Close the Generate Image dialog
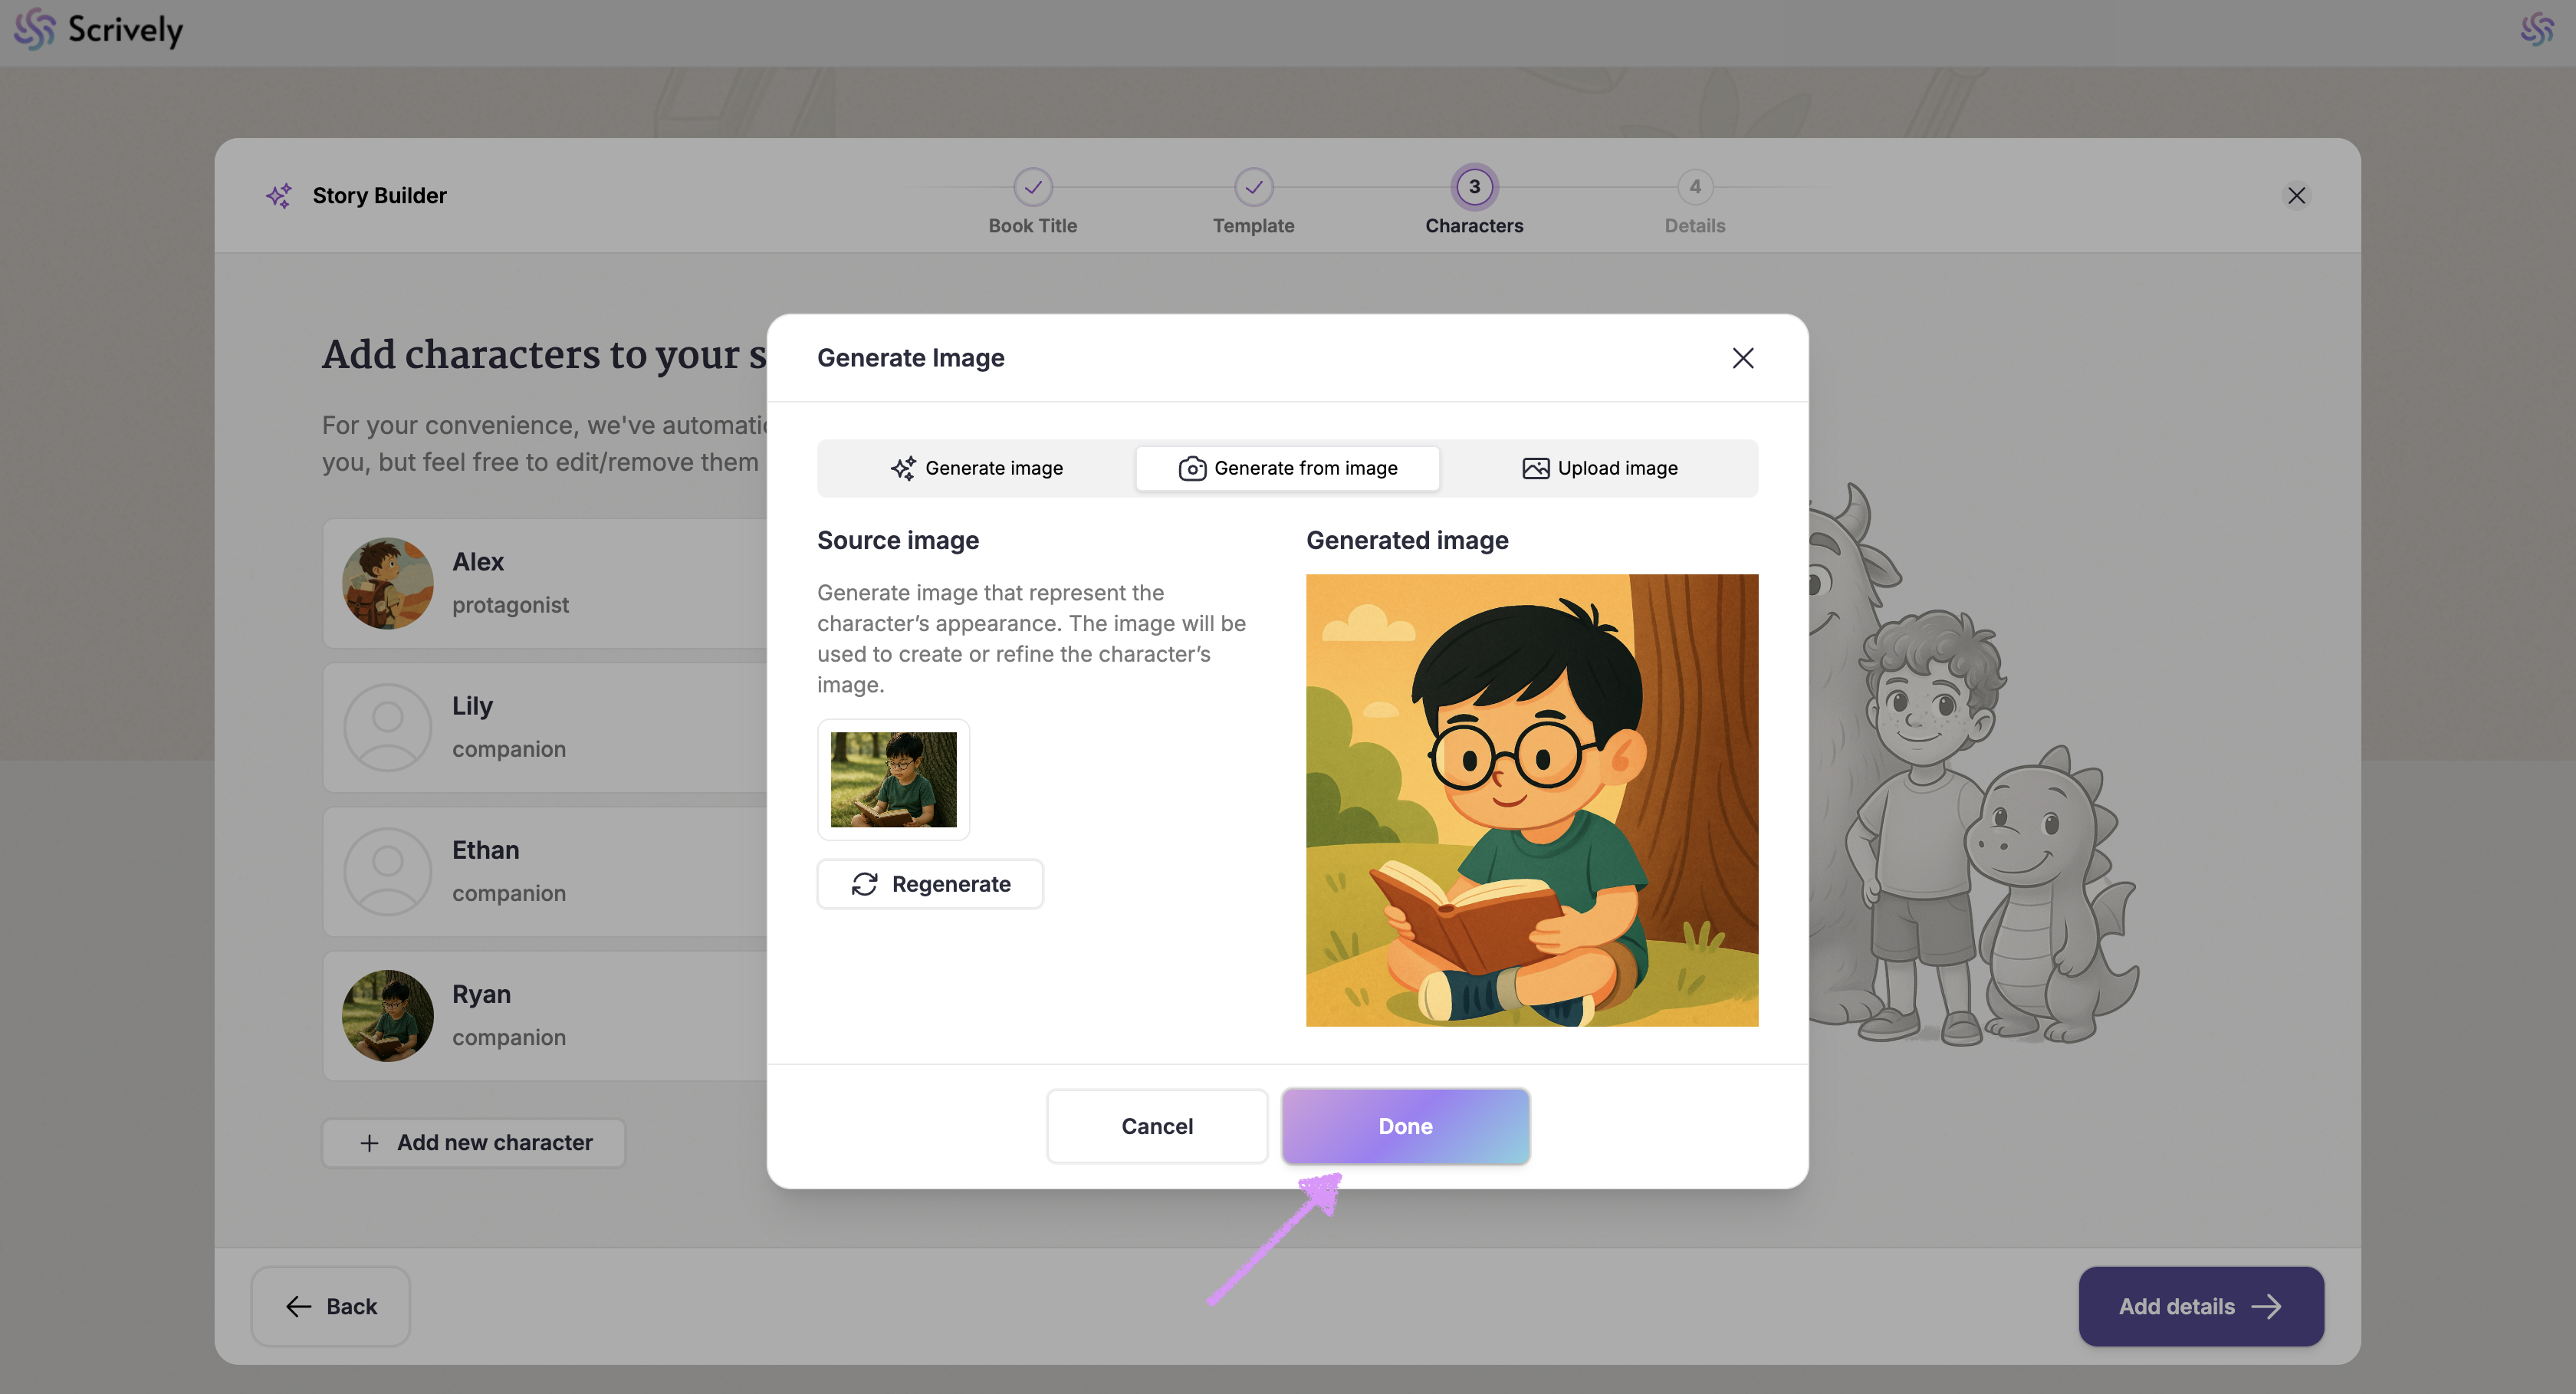Screen dimensions: 2576x1394 (x=1742, y=358)
